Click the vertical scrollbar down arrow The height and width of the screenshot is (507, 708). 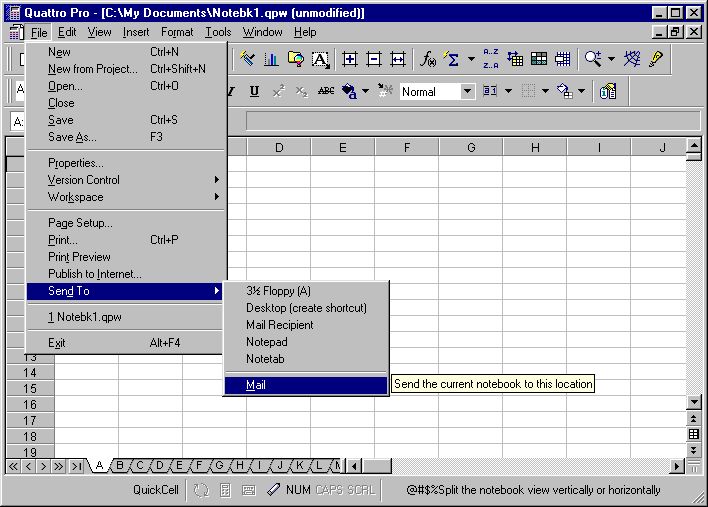click(694, 402)
